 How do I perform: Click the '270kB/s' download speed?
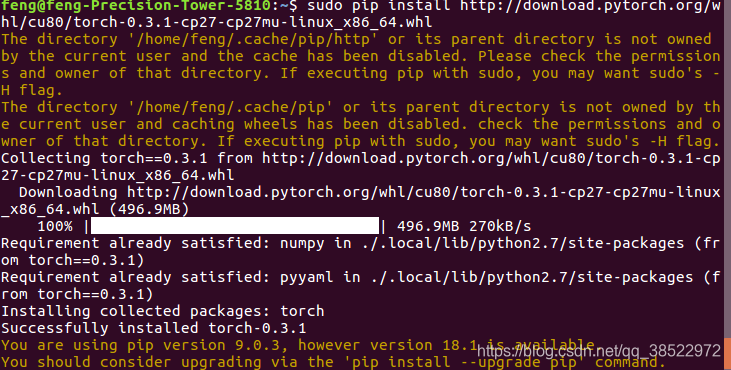pyautogui.click(x=500, y=226)
